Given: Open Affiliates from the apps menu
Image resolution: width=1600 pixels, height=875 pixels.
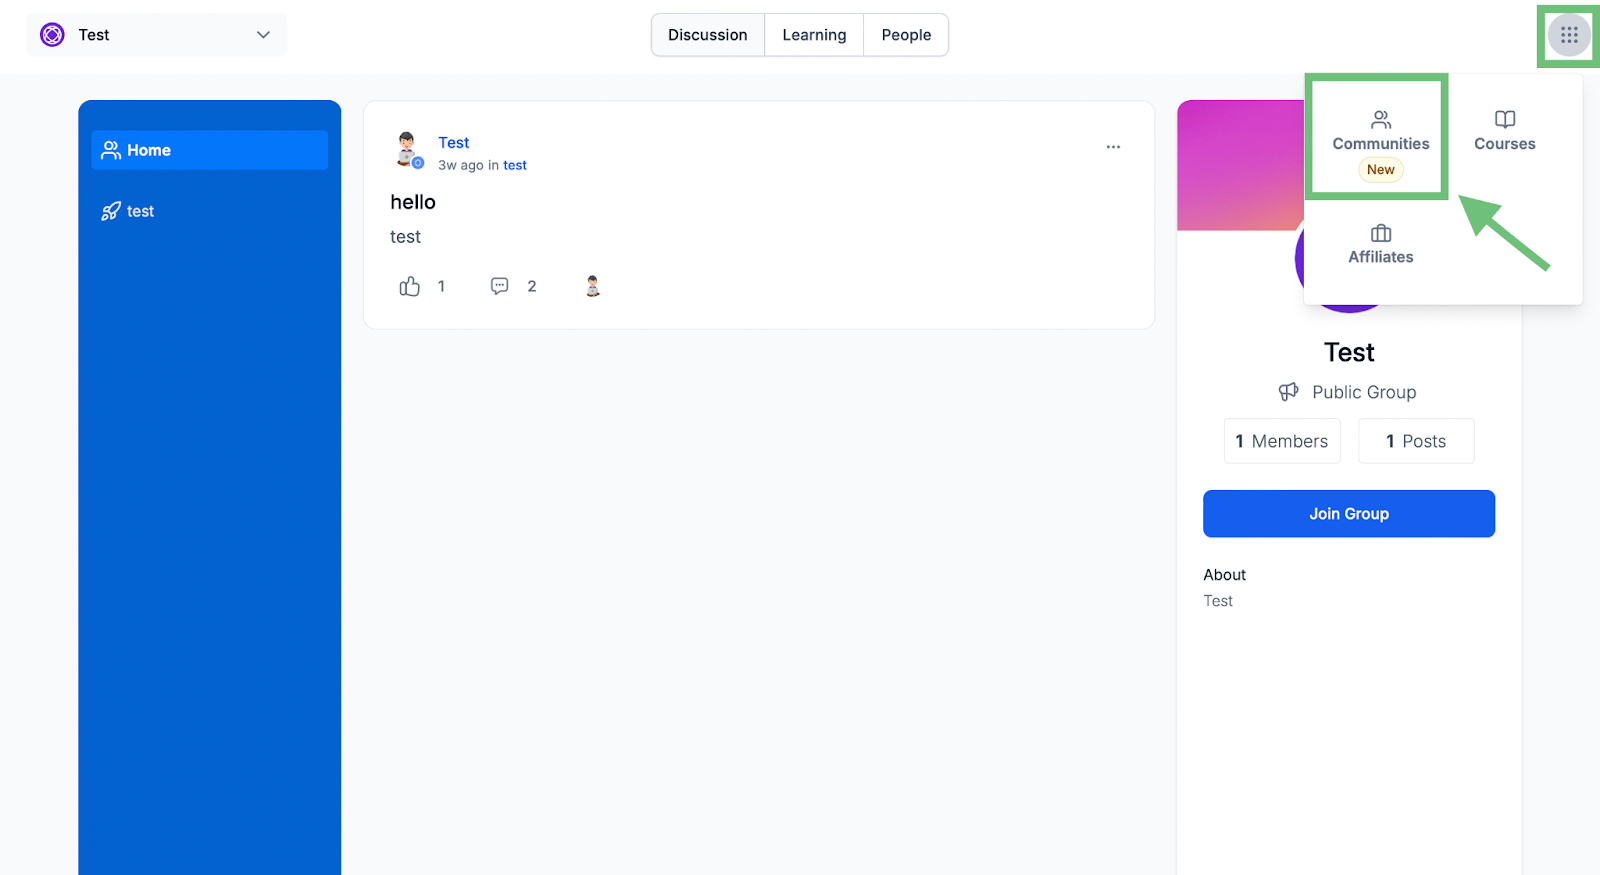Looking at the screenshot, I should [x=1380, y=245].
